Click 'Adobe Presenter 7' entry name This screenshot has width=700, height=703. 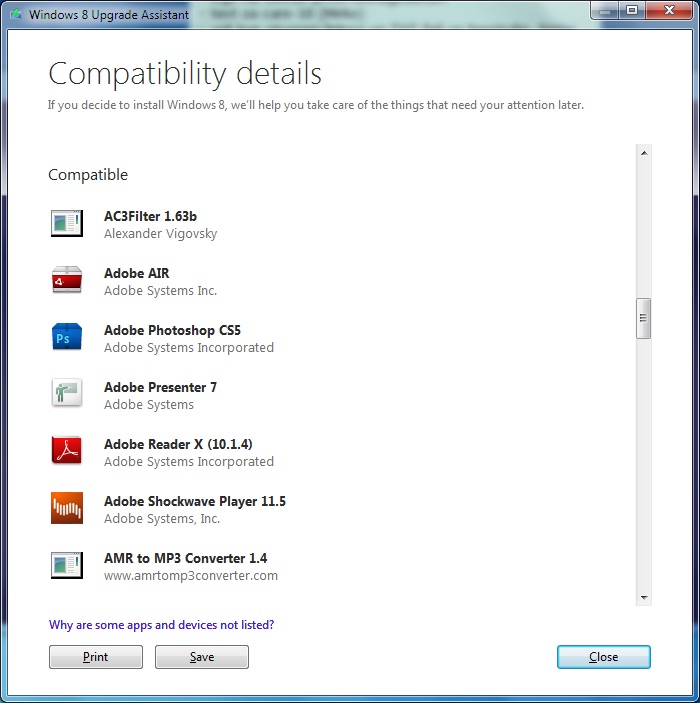[161, 387]
